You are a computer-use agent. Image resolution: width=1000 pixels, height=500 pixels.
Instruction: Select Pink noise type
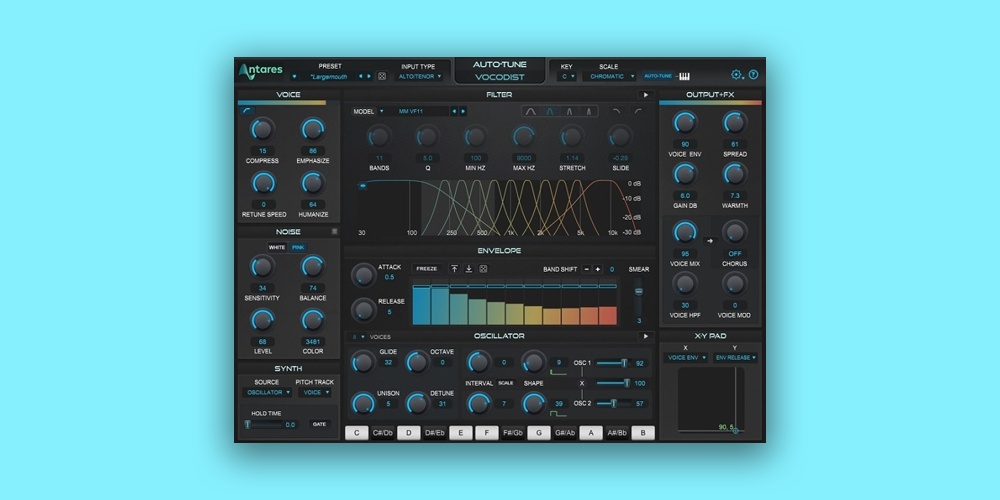coord(298,247)
